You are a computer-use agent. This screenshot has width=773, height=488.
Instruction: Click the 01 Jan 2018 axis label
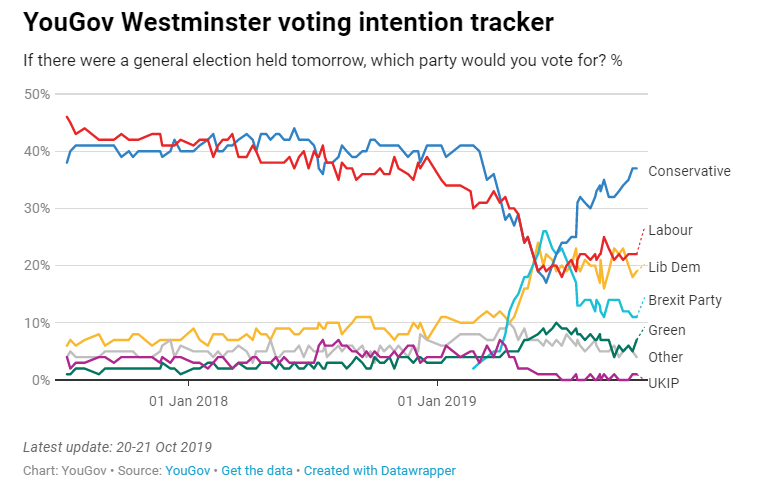click(x=187, y=402)
